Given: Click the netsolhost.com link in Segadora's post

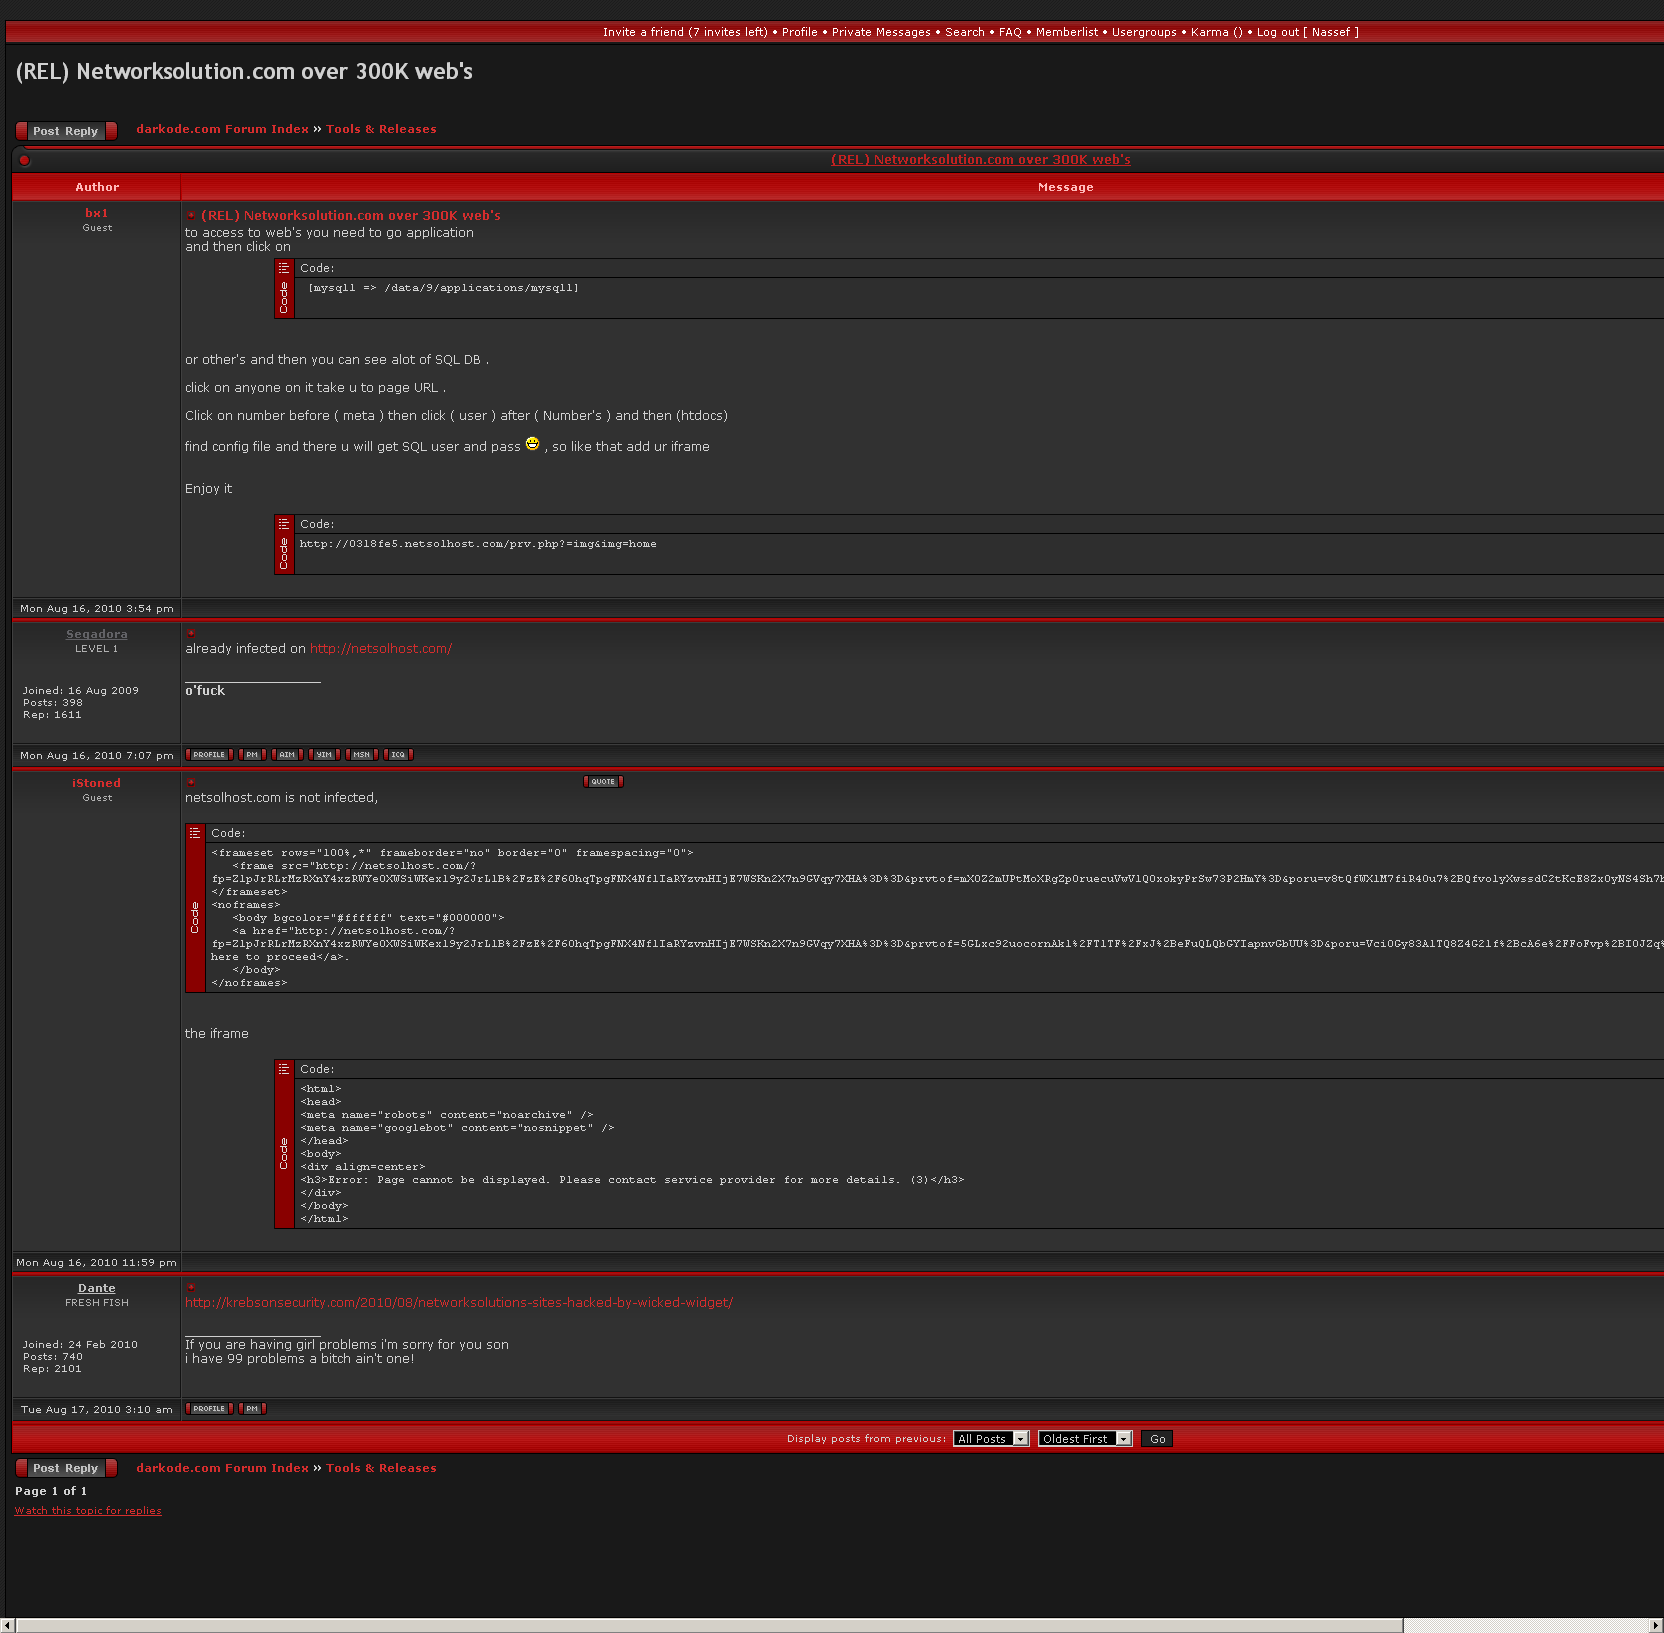Looking at the screenshot, I should click(x=380, y=649).
